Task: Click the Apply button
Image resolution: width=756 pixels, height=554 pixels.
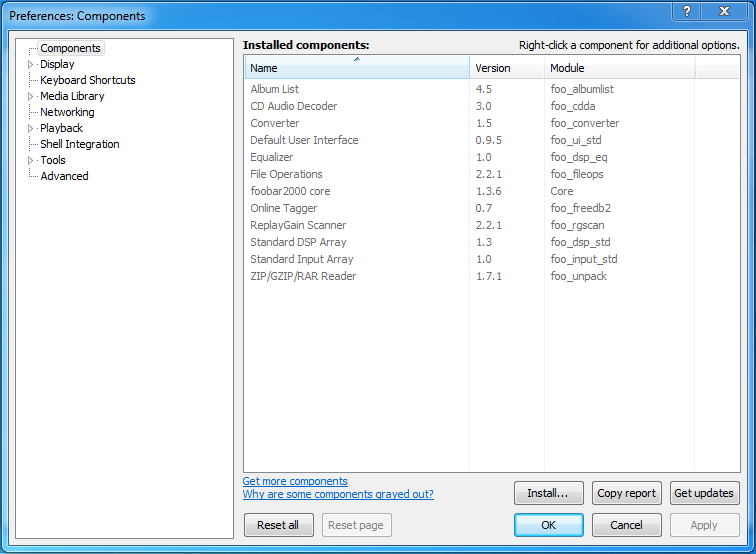Action: click(x=704, y=525)
